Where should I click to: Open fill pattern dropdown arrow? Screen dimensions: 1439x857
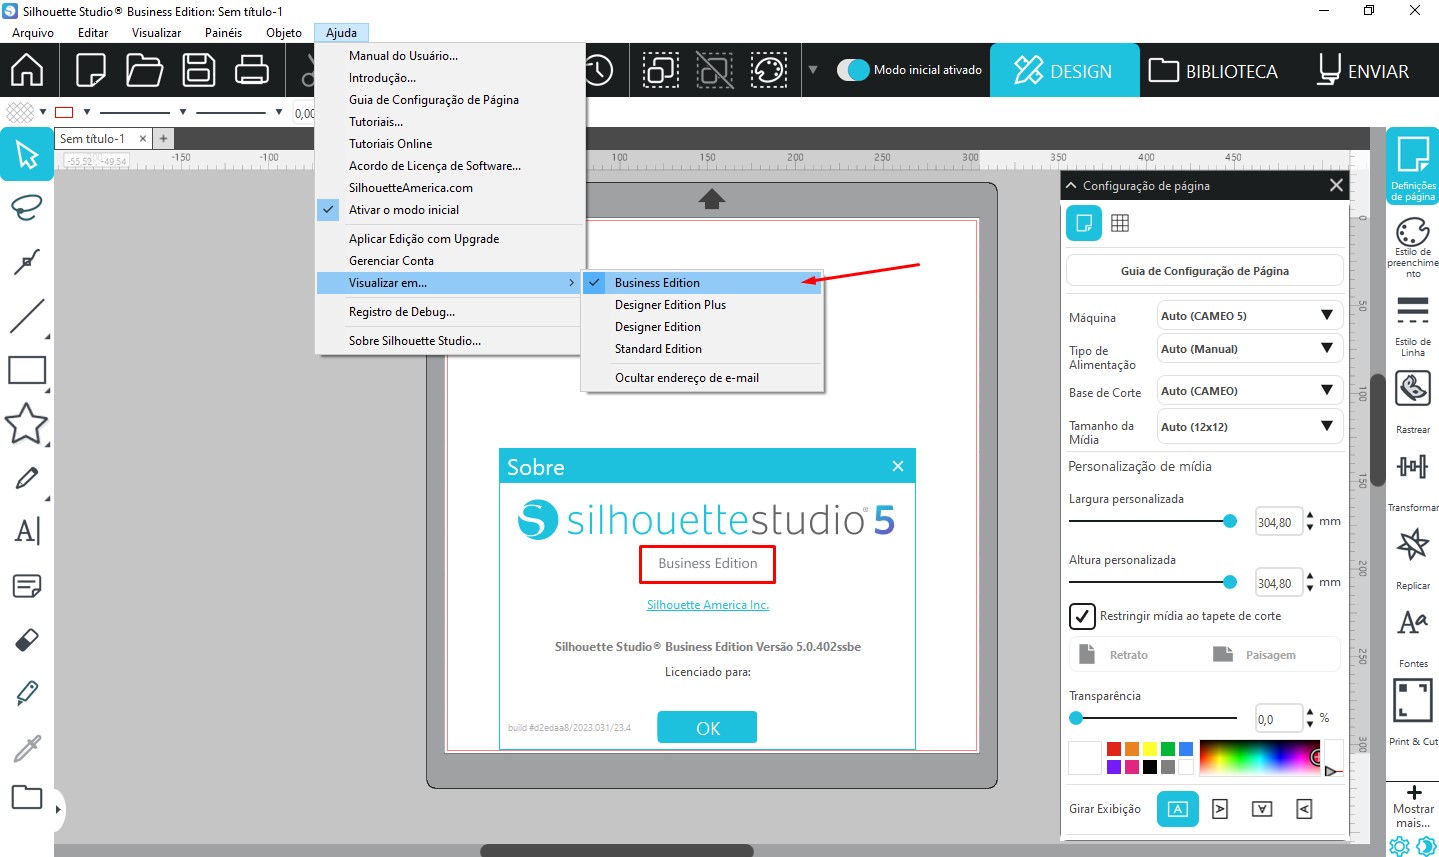pos(43,112)
